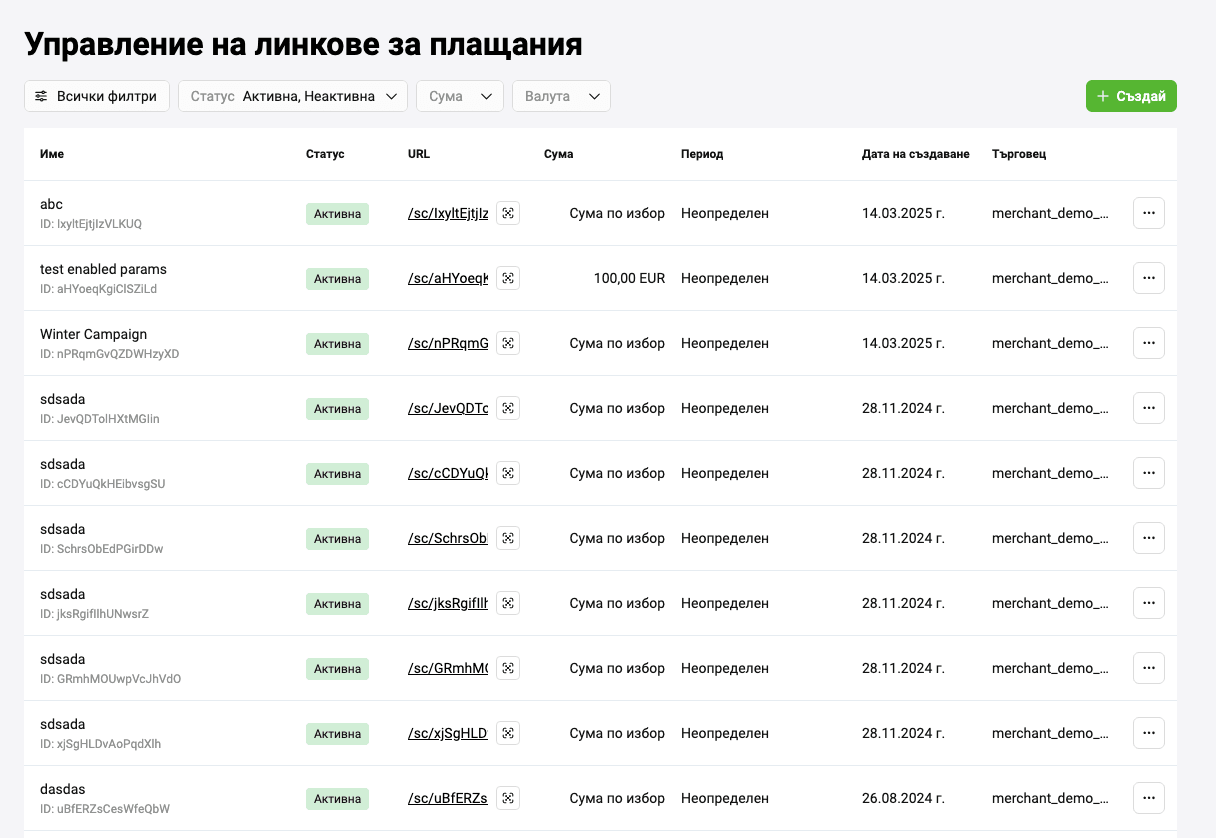
Task: Select the Winter Campaign row name
Action: pyautogui.click(x=93, y=334)
